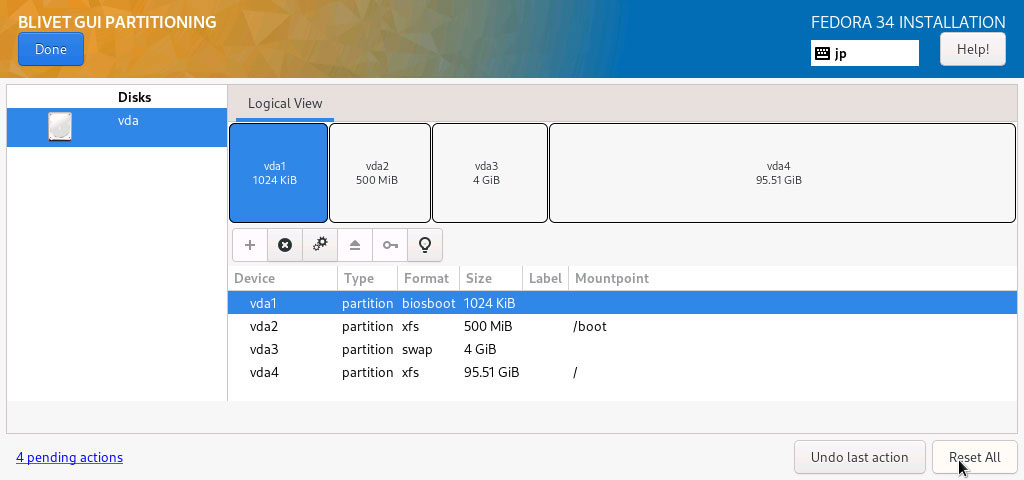Select the vda hard disk icon
Screen dimensions: 1024x480
[x=59, y=127]
